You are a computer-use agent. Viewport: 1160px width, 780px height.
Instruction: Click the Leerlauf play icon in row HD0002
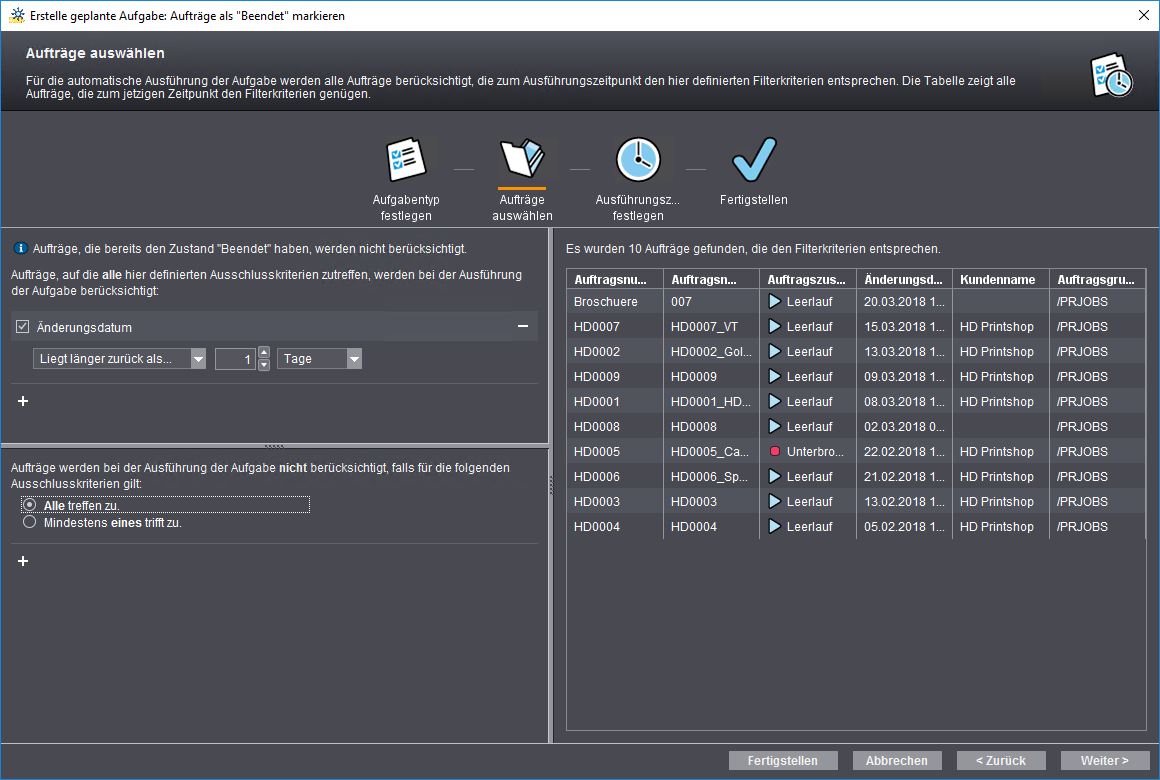pyautogui.click(x=775, y=352)
